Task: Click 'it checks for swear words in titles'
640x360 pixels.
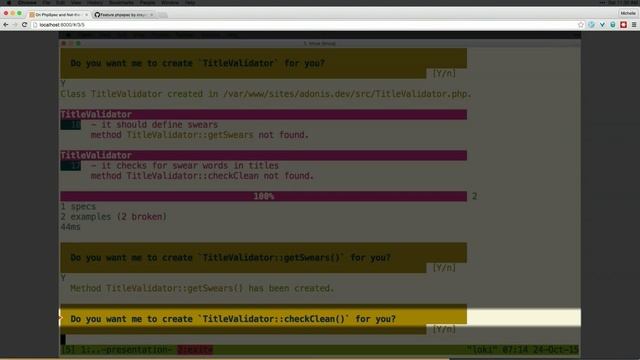Action: pyautogui.click(x=185, y=165)
